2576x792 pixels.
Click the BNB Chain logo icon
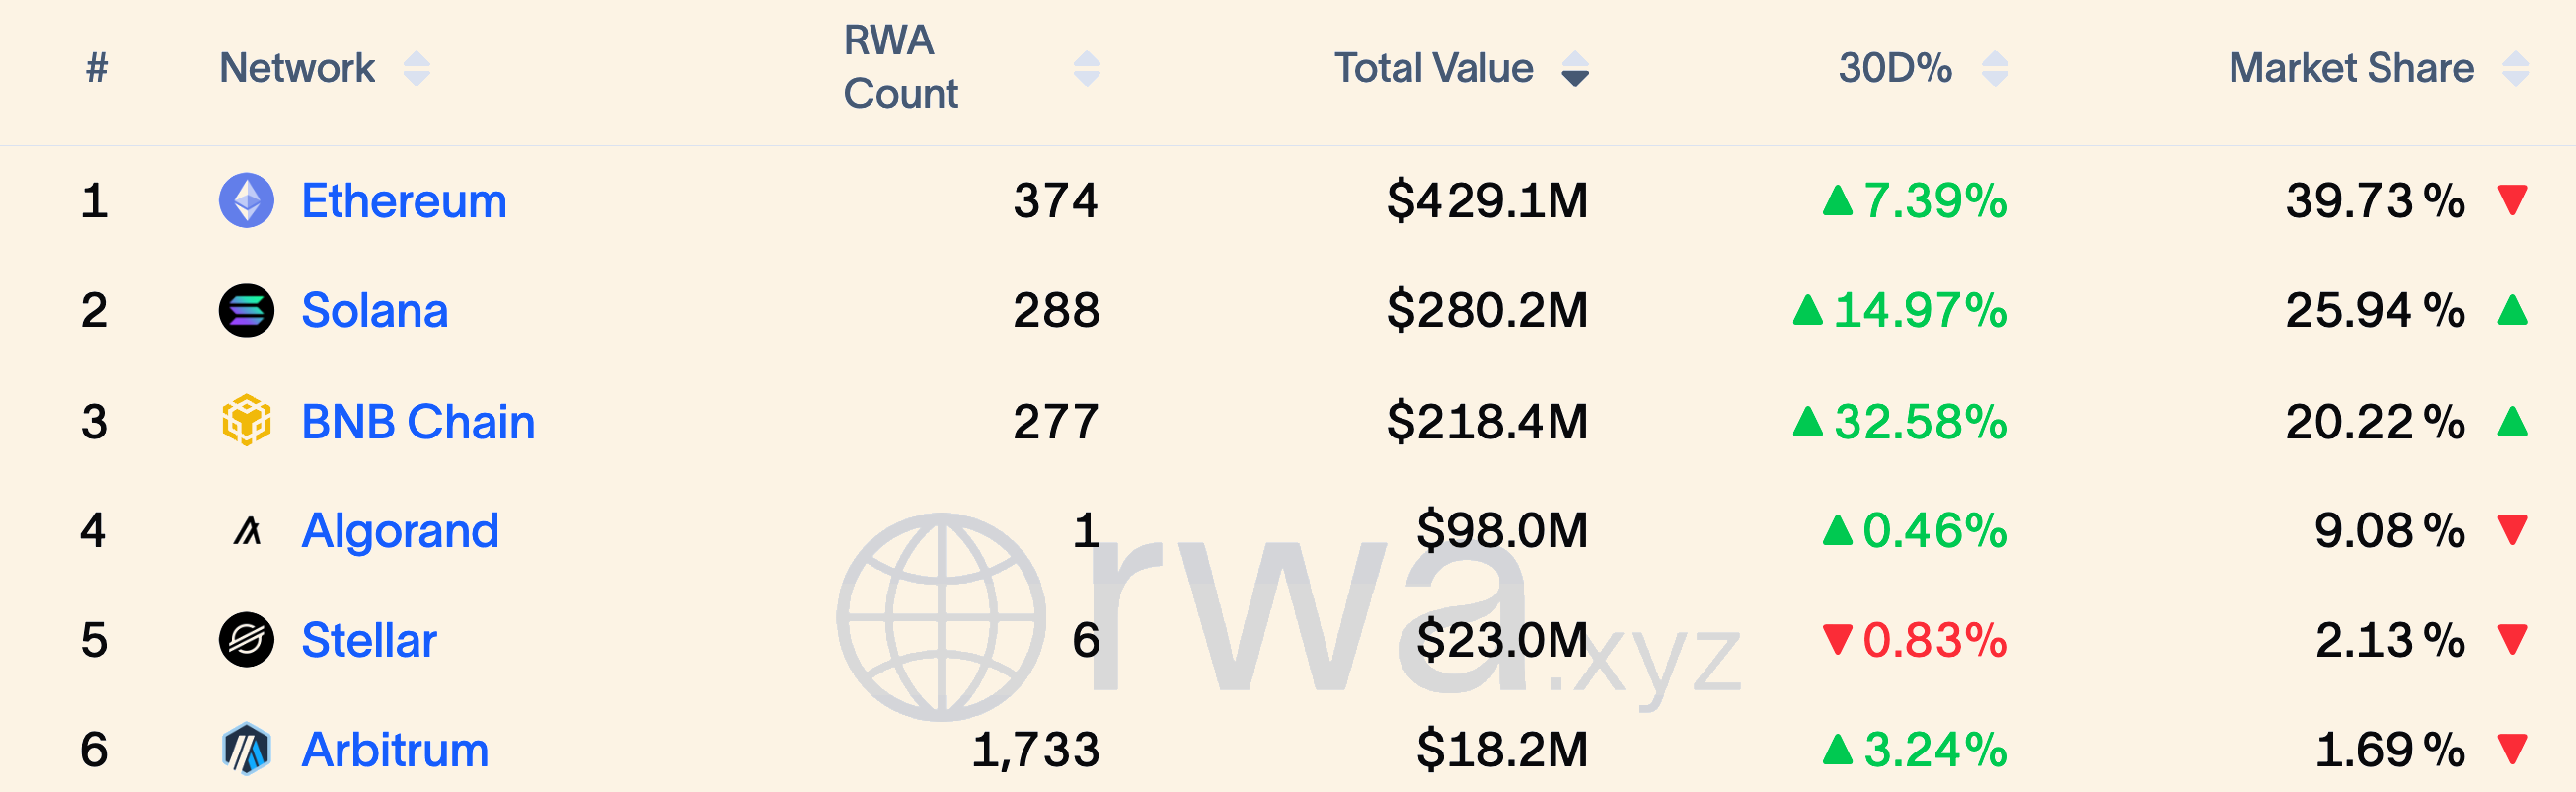246,420
